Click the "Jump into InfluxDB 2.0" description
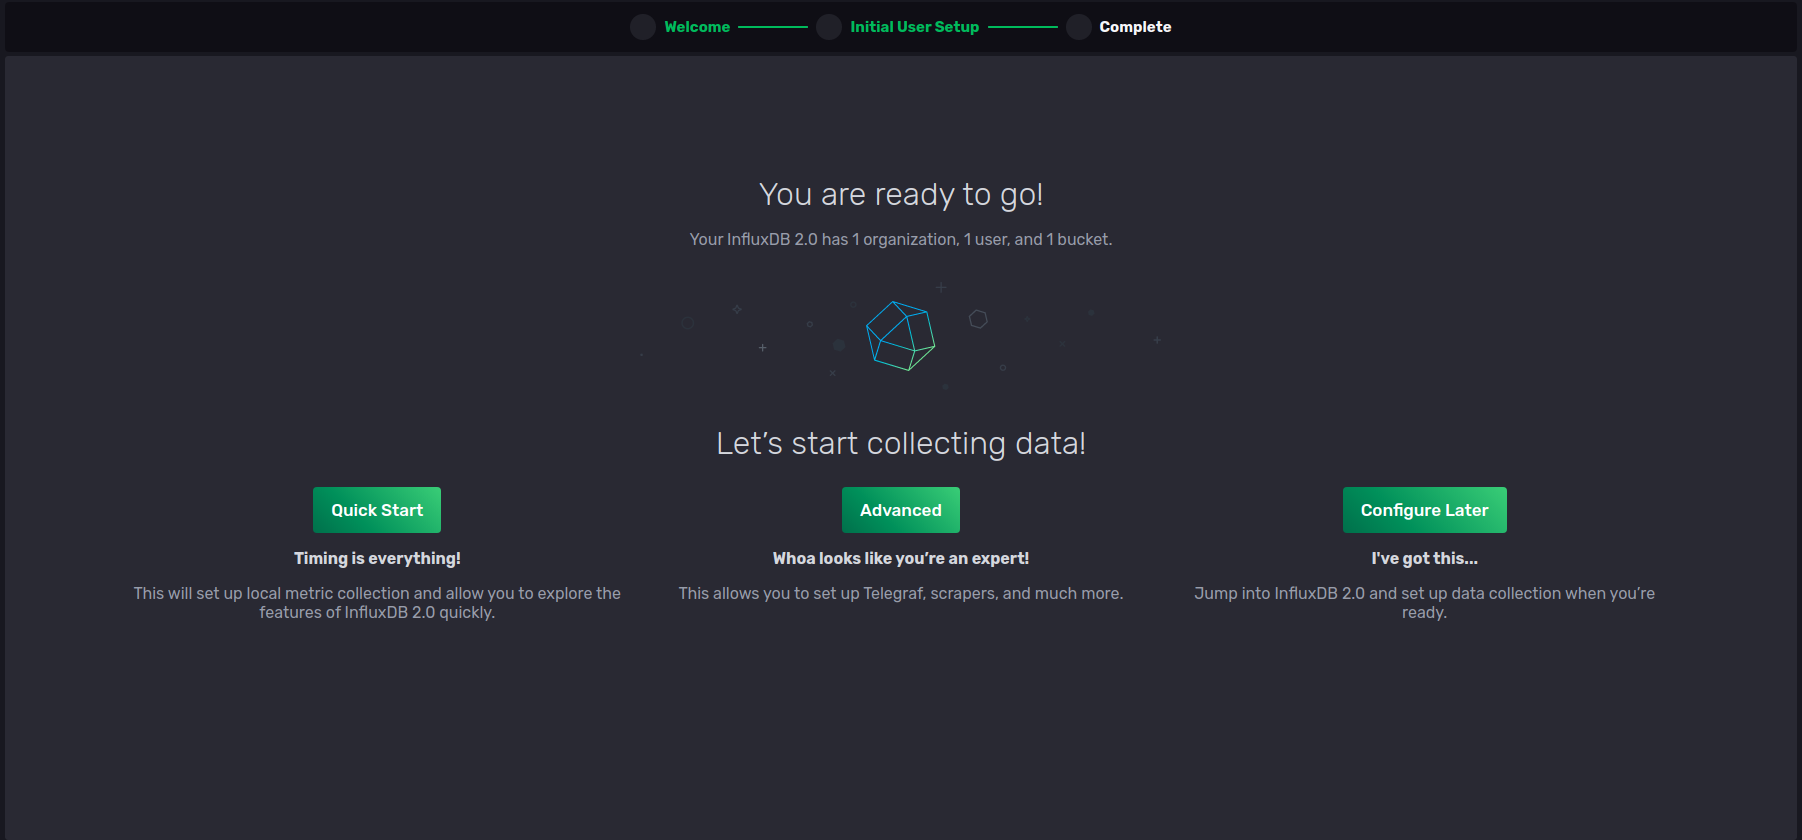This screenshot has height=840, width=1802. click(1424, 603)
